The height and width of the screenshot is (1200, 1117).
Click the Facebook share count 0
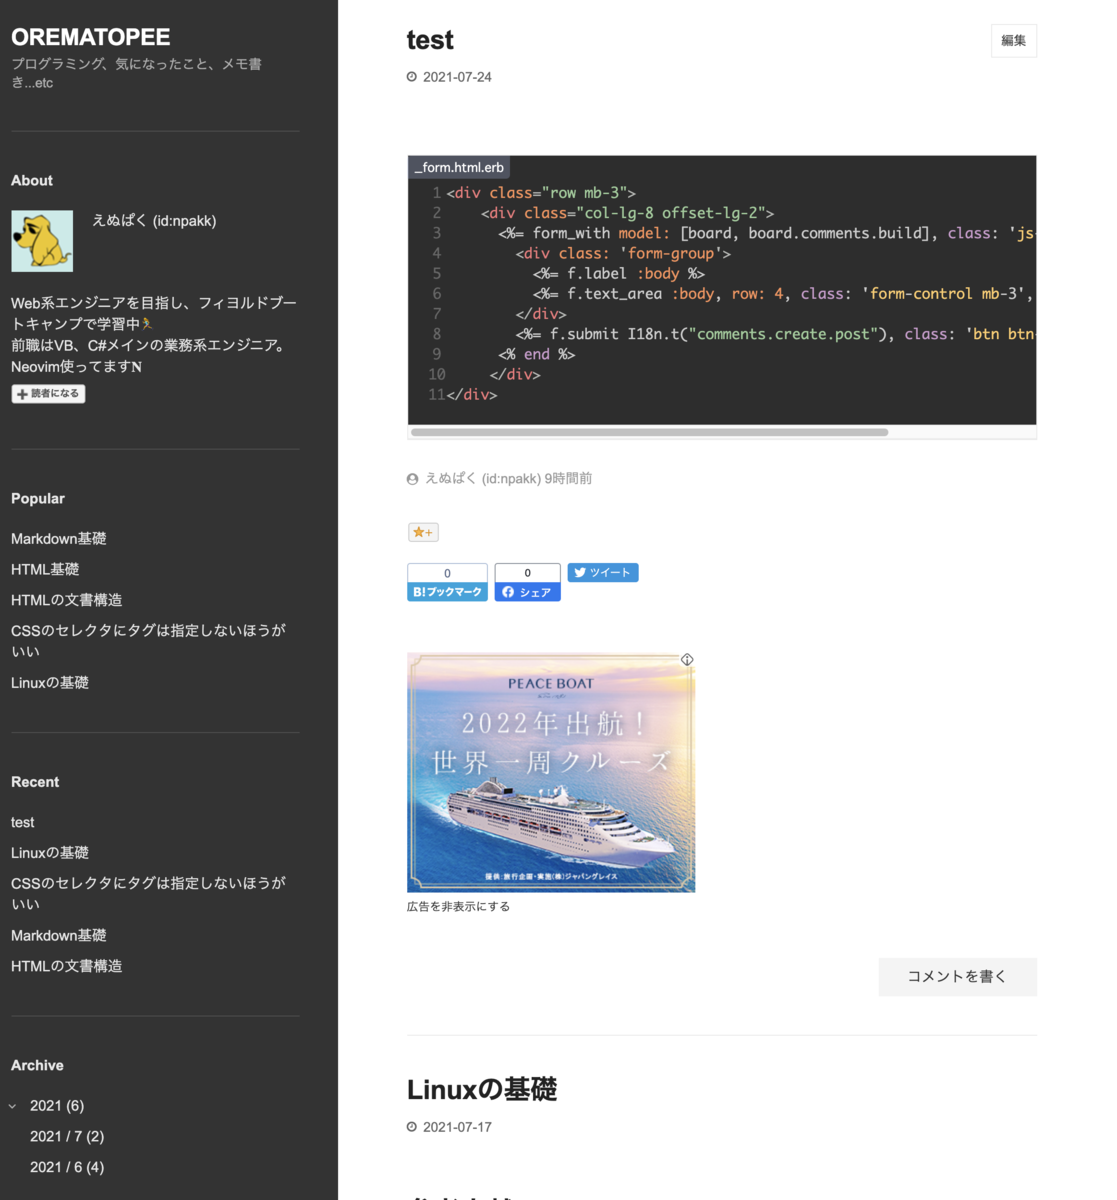coord(527,573)
